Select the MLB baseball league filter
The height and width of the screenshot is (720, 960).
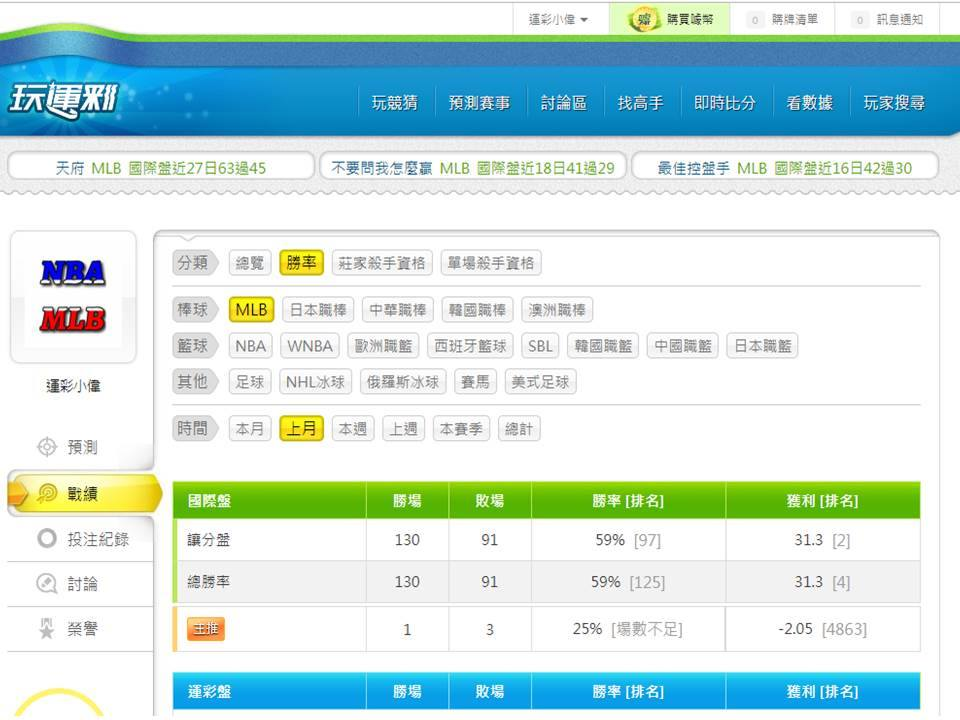click(251, 309)
